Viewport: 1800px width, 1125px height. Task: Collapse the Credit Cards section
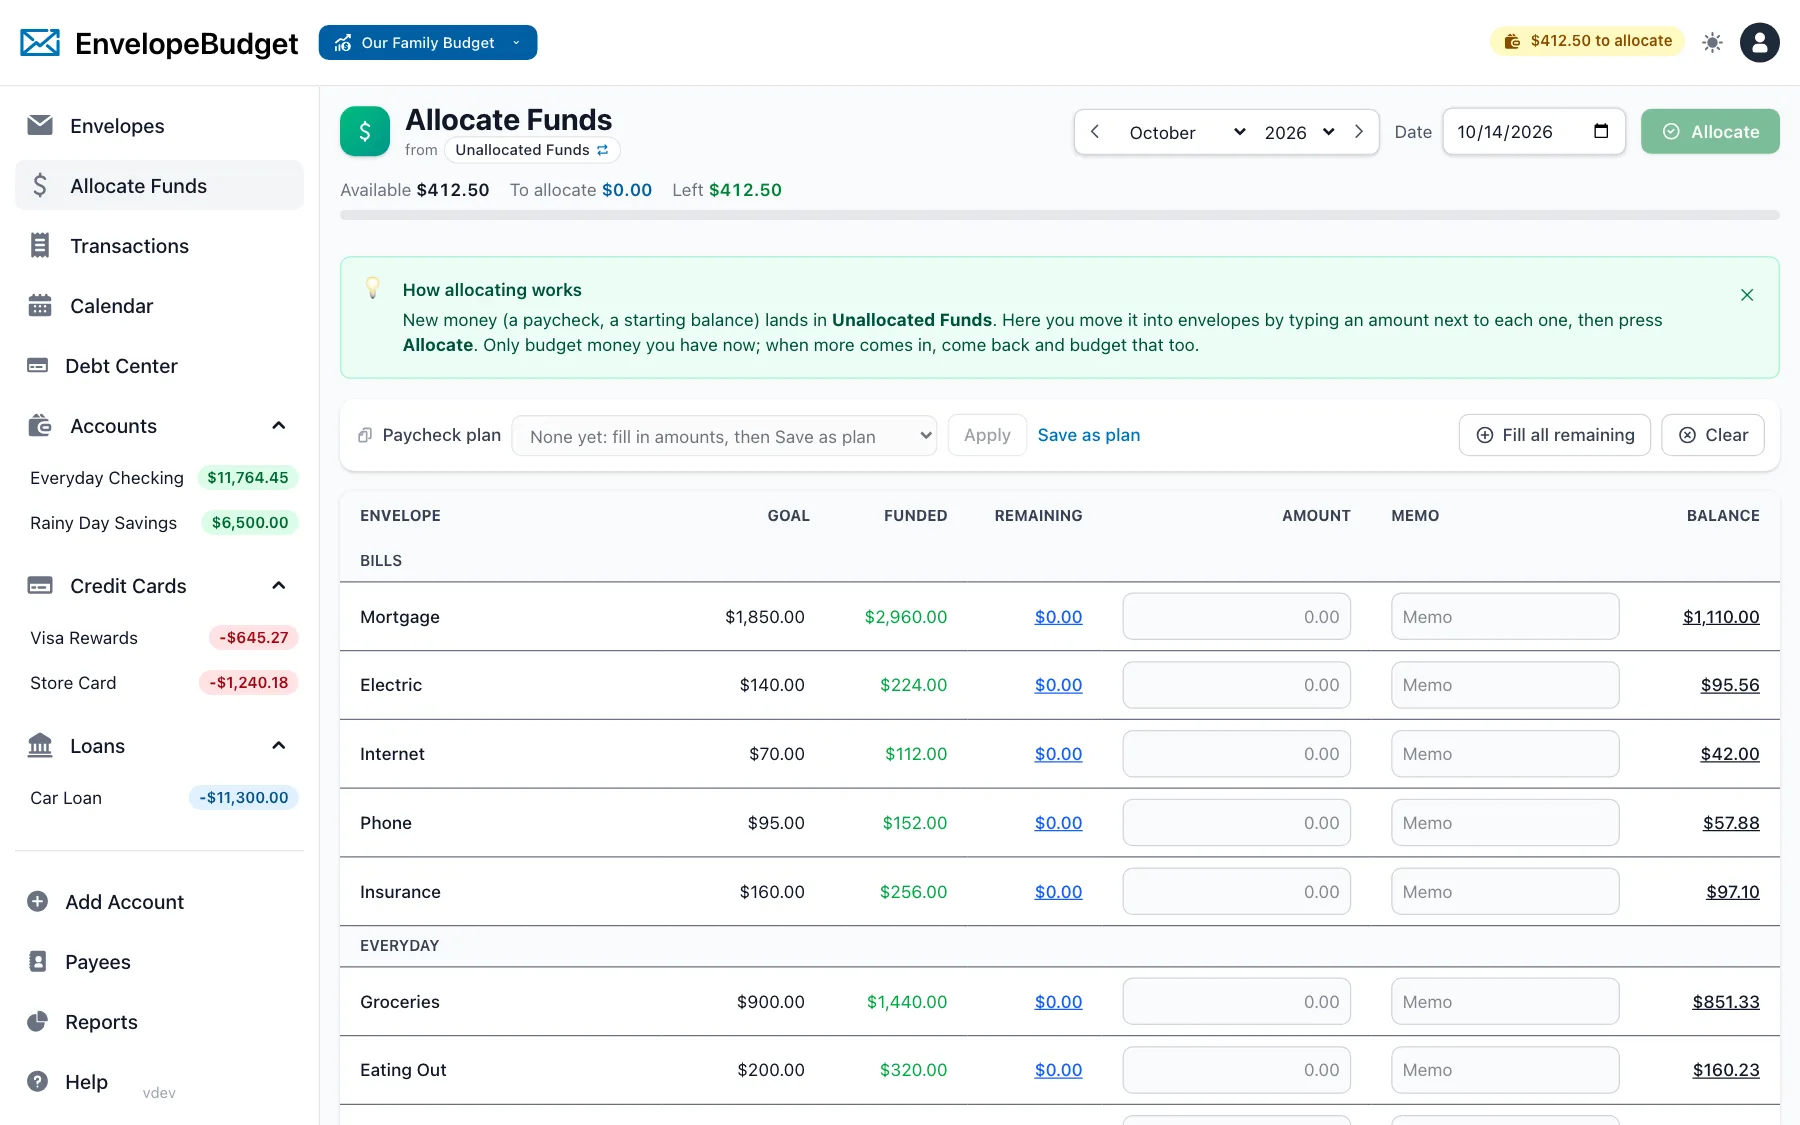(279, 586)
